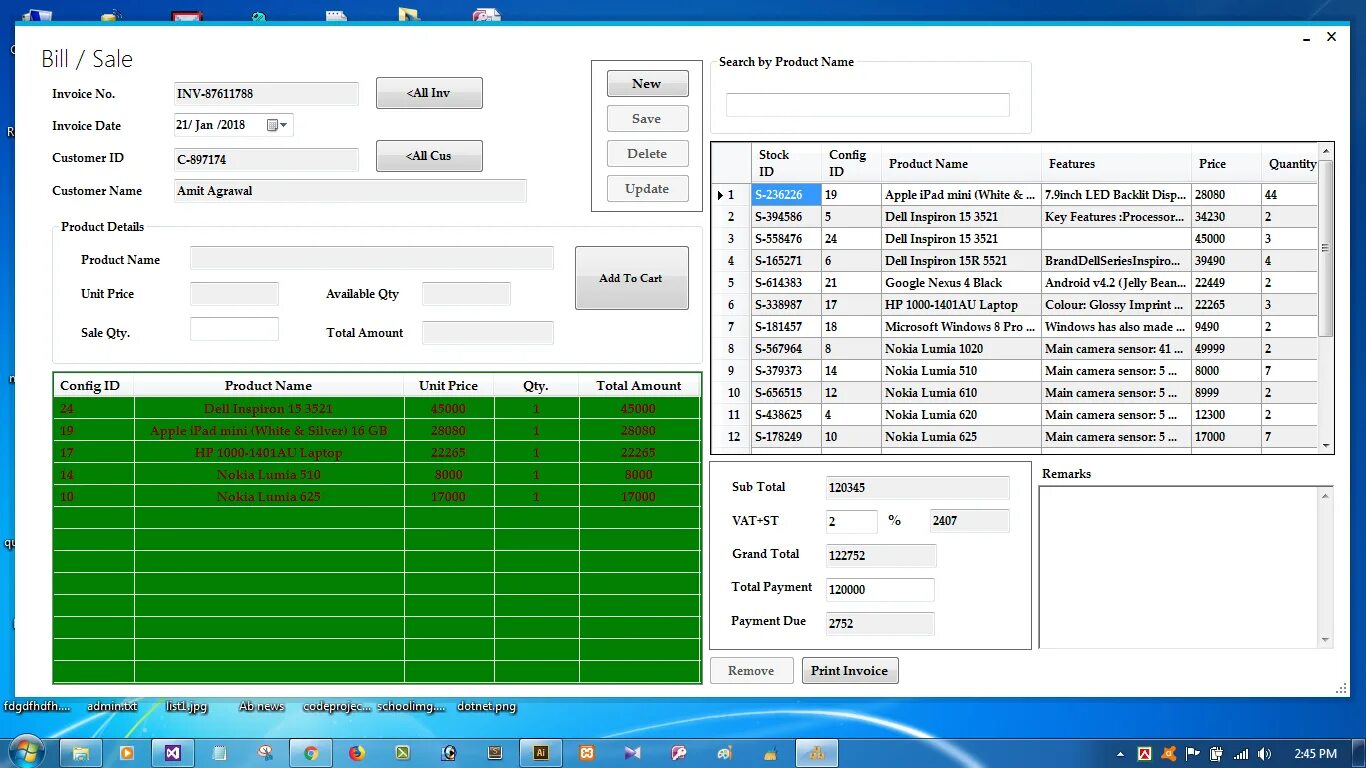Select cart row Nokia Lumia 625
Viewport: 1366px width, 768px height.
[x=377, y=496]
